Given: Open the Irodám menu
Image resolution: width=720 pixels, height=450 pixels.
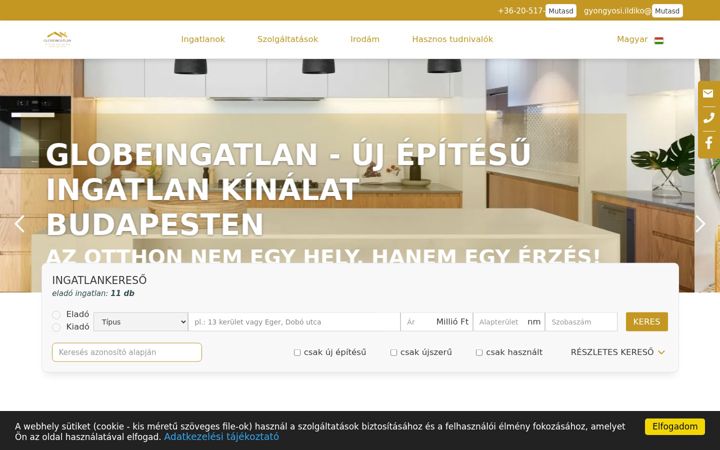Looking at the screenshot, I should [365, 39].
